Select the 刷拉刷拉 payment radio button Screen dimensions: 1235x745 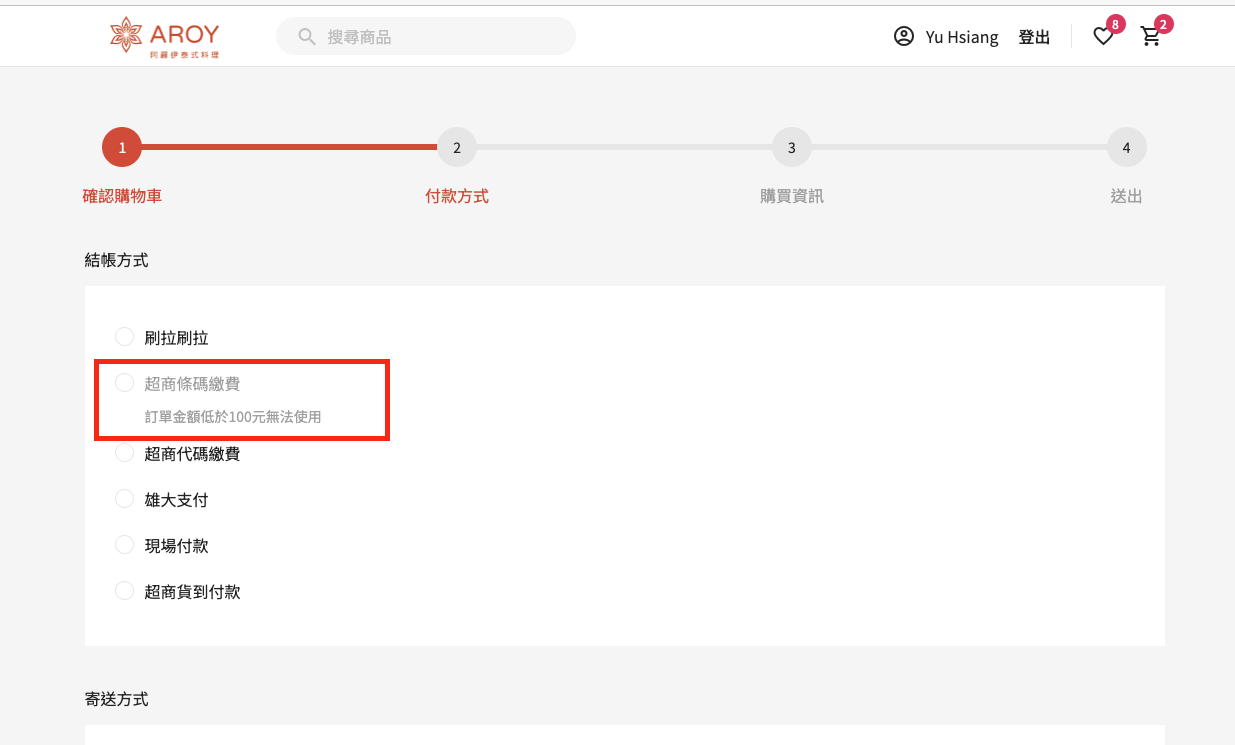[125, 337]
